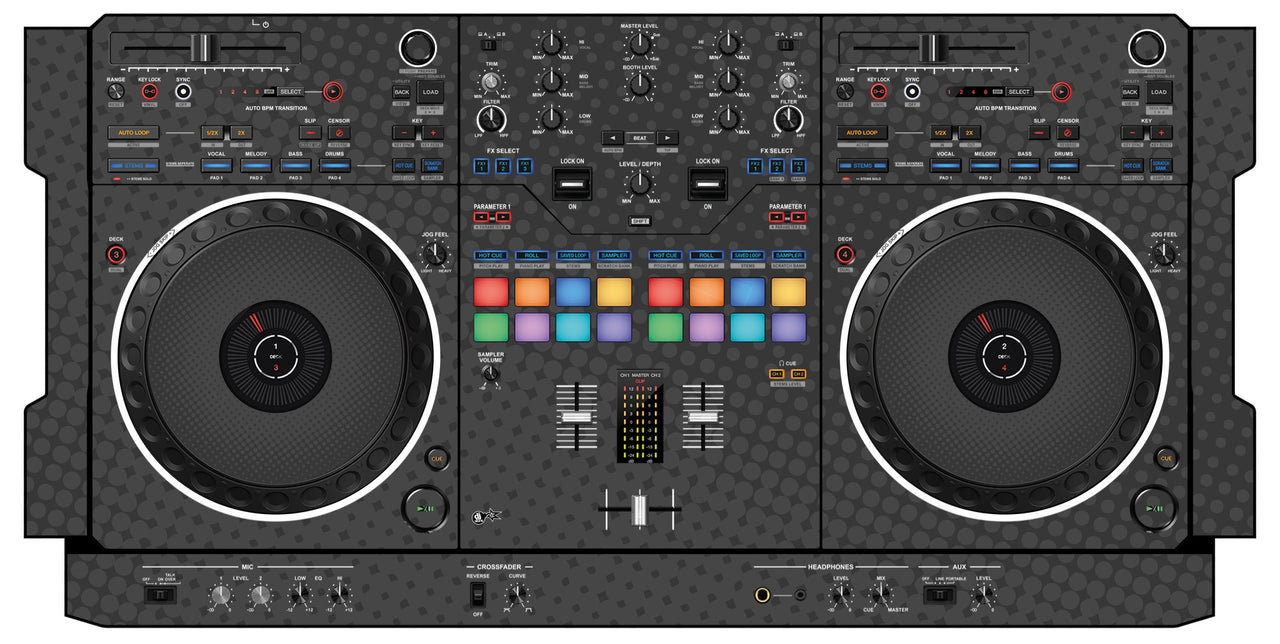Viewport: 1280px width, 644px height.
Task: Click the crossfader handle
Action: tap(640, 509)
